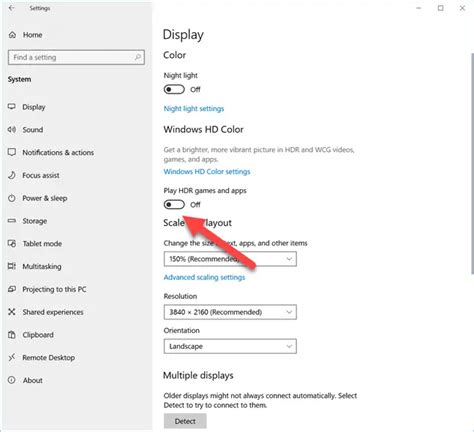The height and width of the screenshot is (432, 474).
Task: Click the Display monitor icon in sidebar
Action: [x=12, y=107]
